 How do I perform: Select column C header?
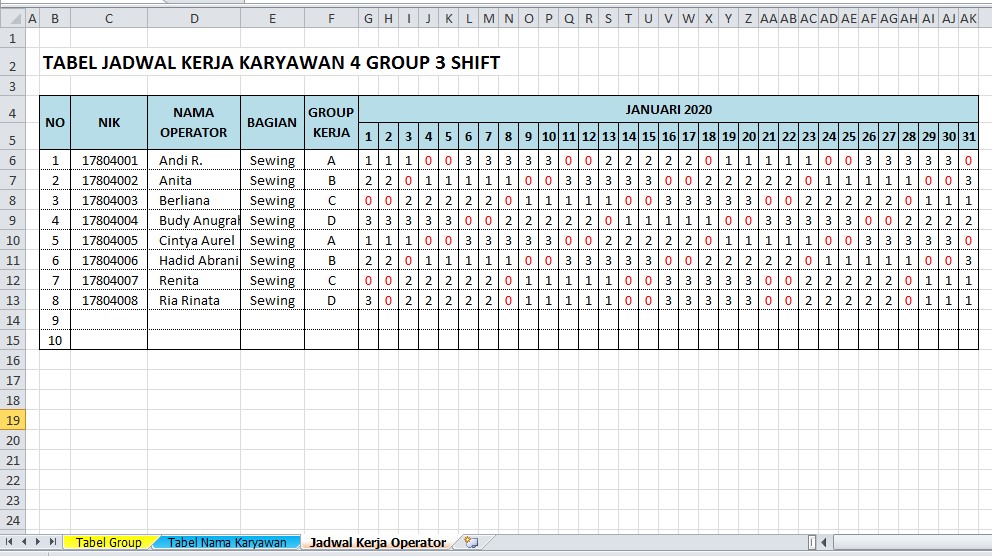pos(108,18)
